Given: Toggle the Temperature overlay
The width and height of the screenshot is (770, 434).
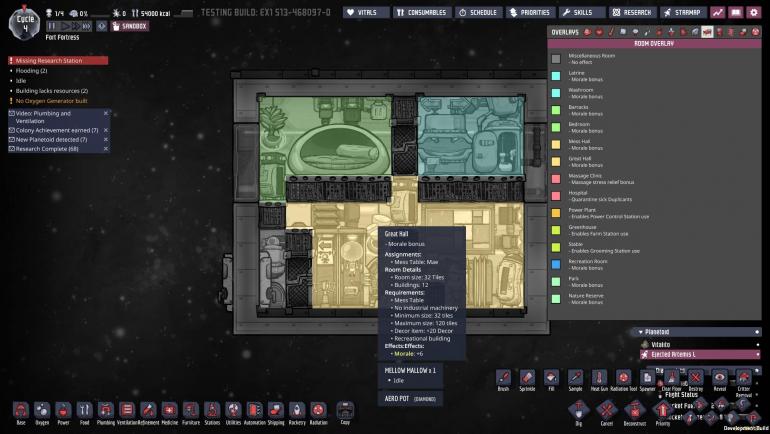Looking at the screenshot, I should point(611,32).
